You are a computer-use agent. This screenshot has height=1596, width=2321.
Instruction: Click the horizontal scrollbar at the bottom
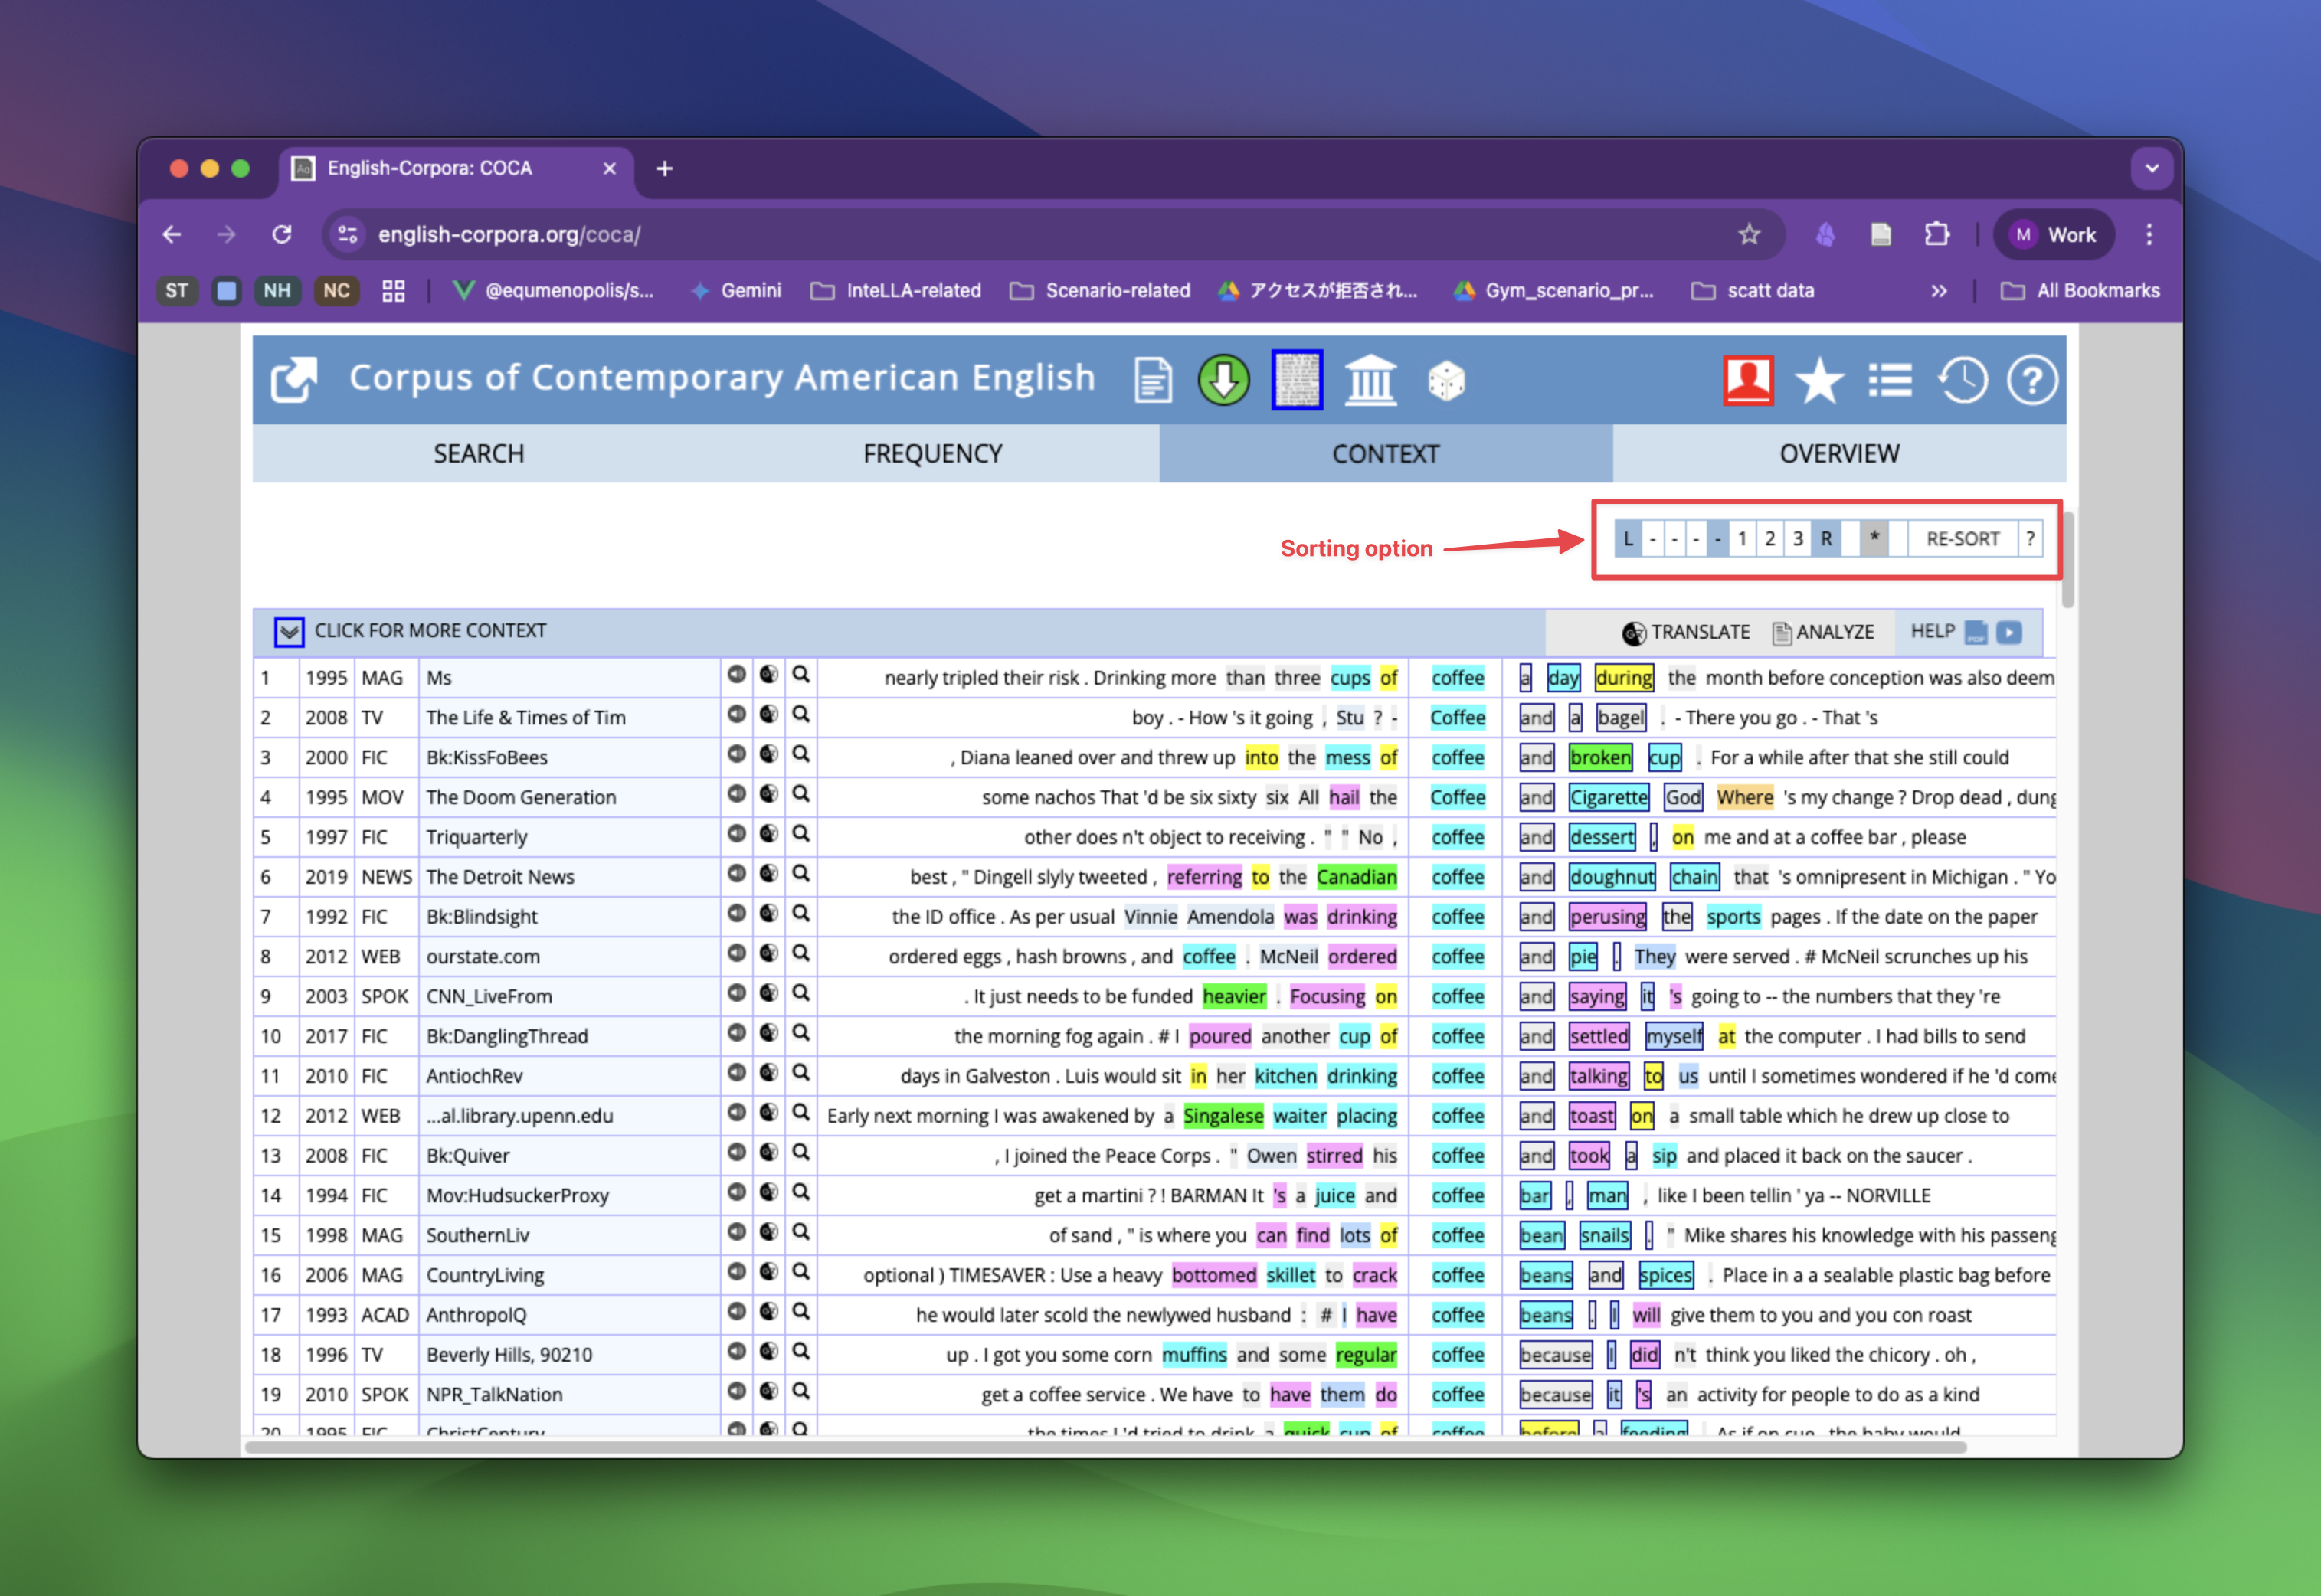[x=1100, y=1447]
